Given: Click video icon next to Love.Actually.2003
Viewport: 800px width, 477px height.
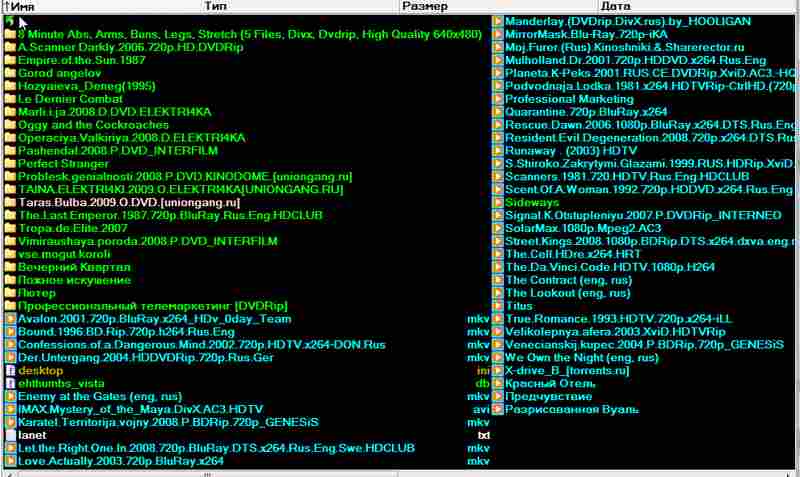Looking at the screenshot, I should [x=10, y=461].
